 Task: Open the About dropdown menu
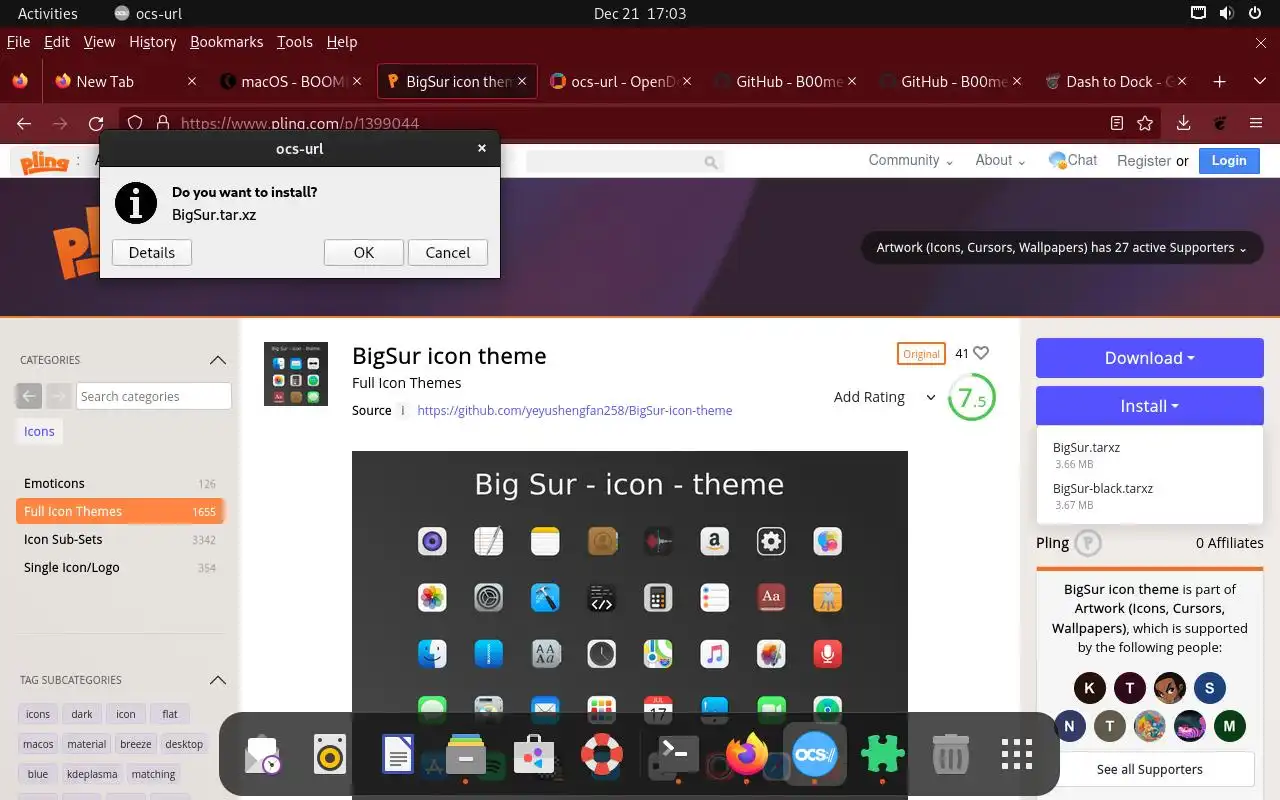tap(1000, 160)
